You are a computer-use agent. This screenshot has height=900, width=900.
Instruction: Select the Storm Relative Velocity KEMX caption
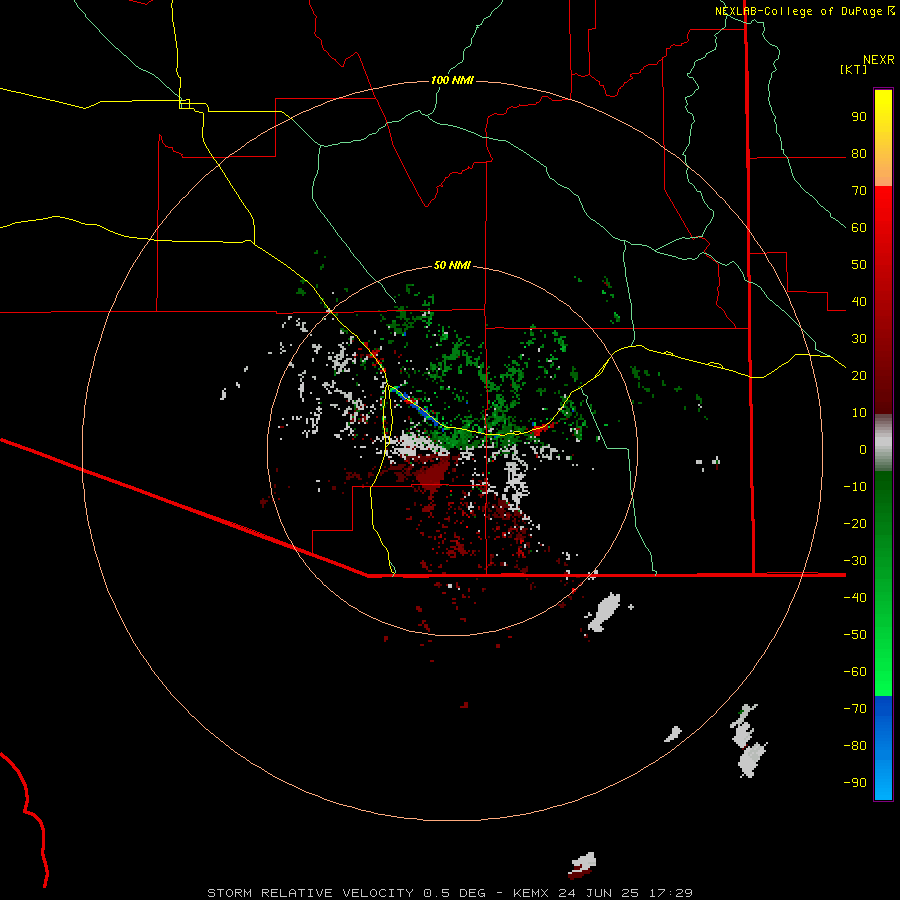(x=450, y=893)
